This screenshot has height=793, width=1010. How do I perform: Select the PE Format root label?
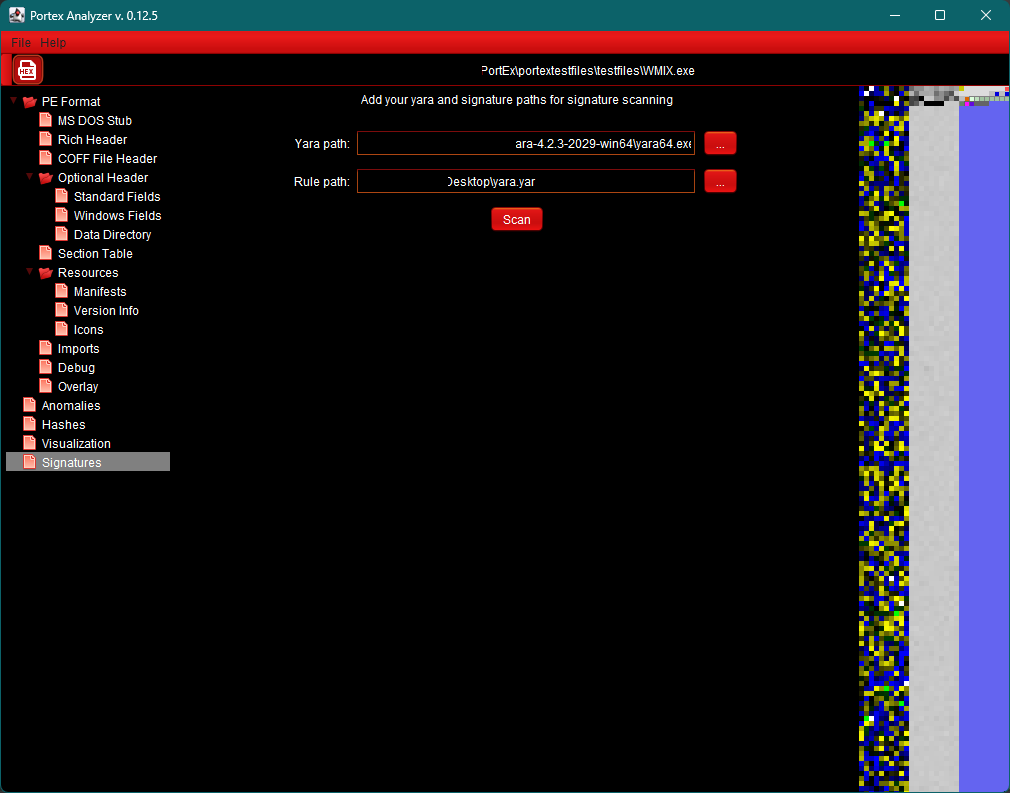pyautogui.click(x=71, y=102)
